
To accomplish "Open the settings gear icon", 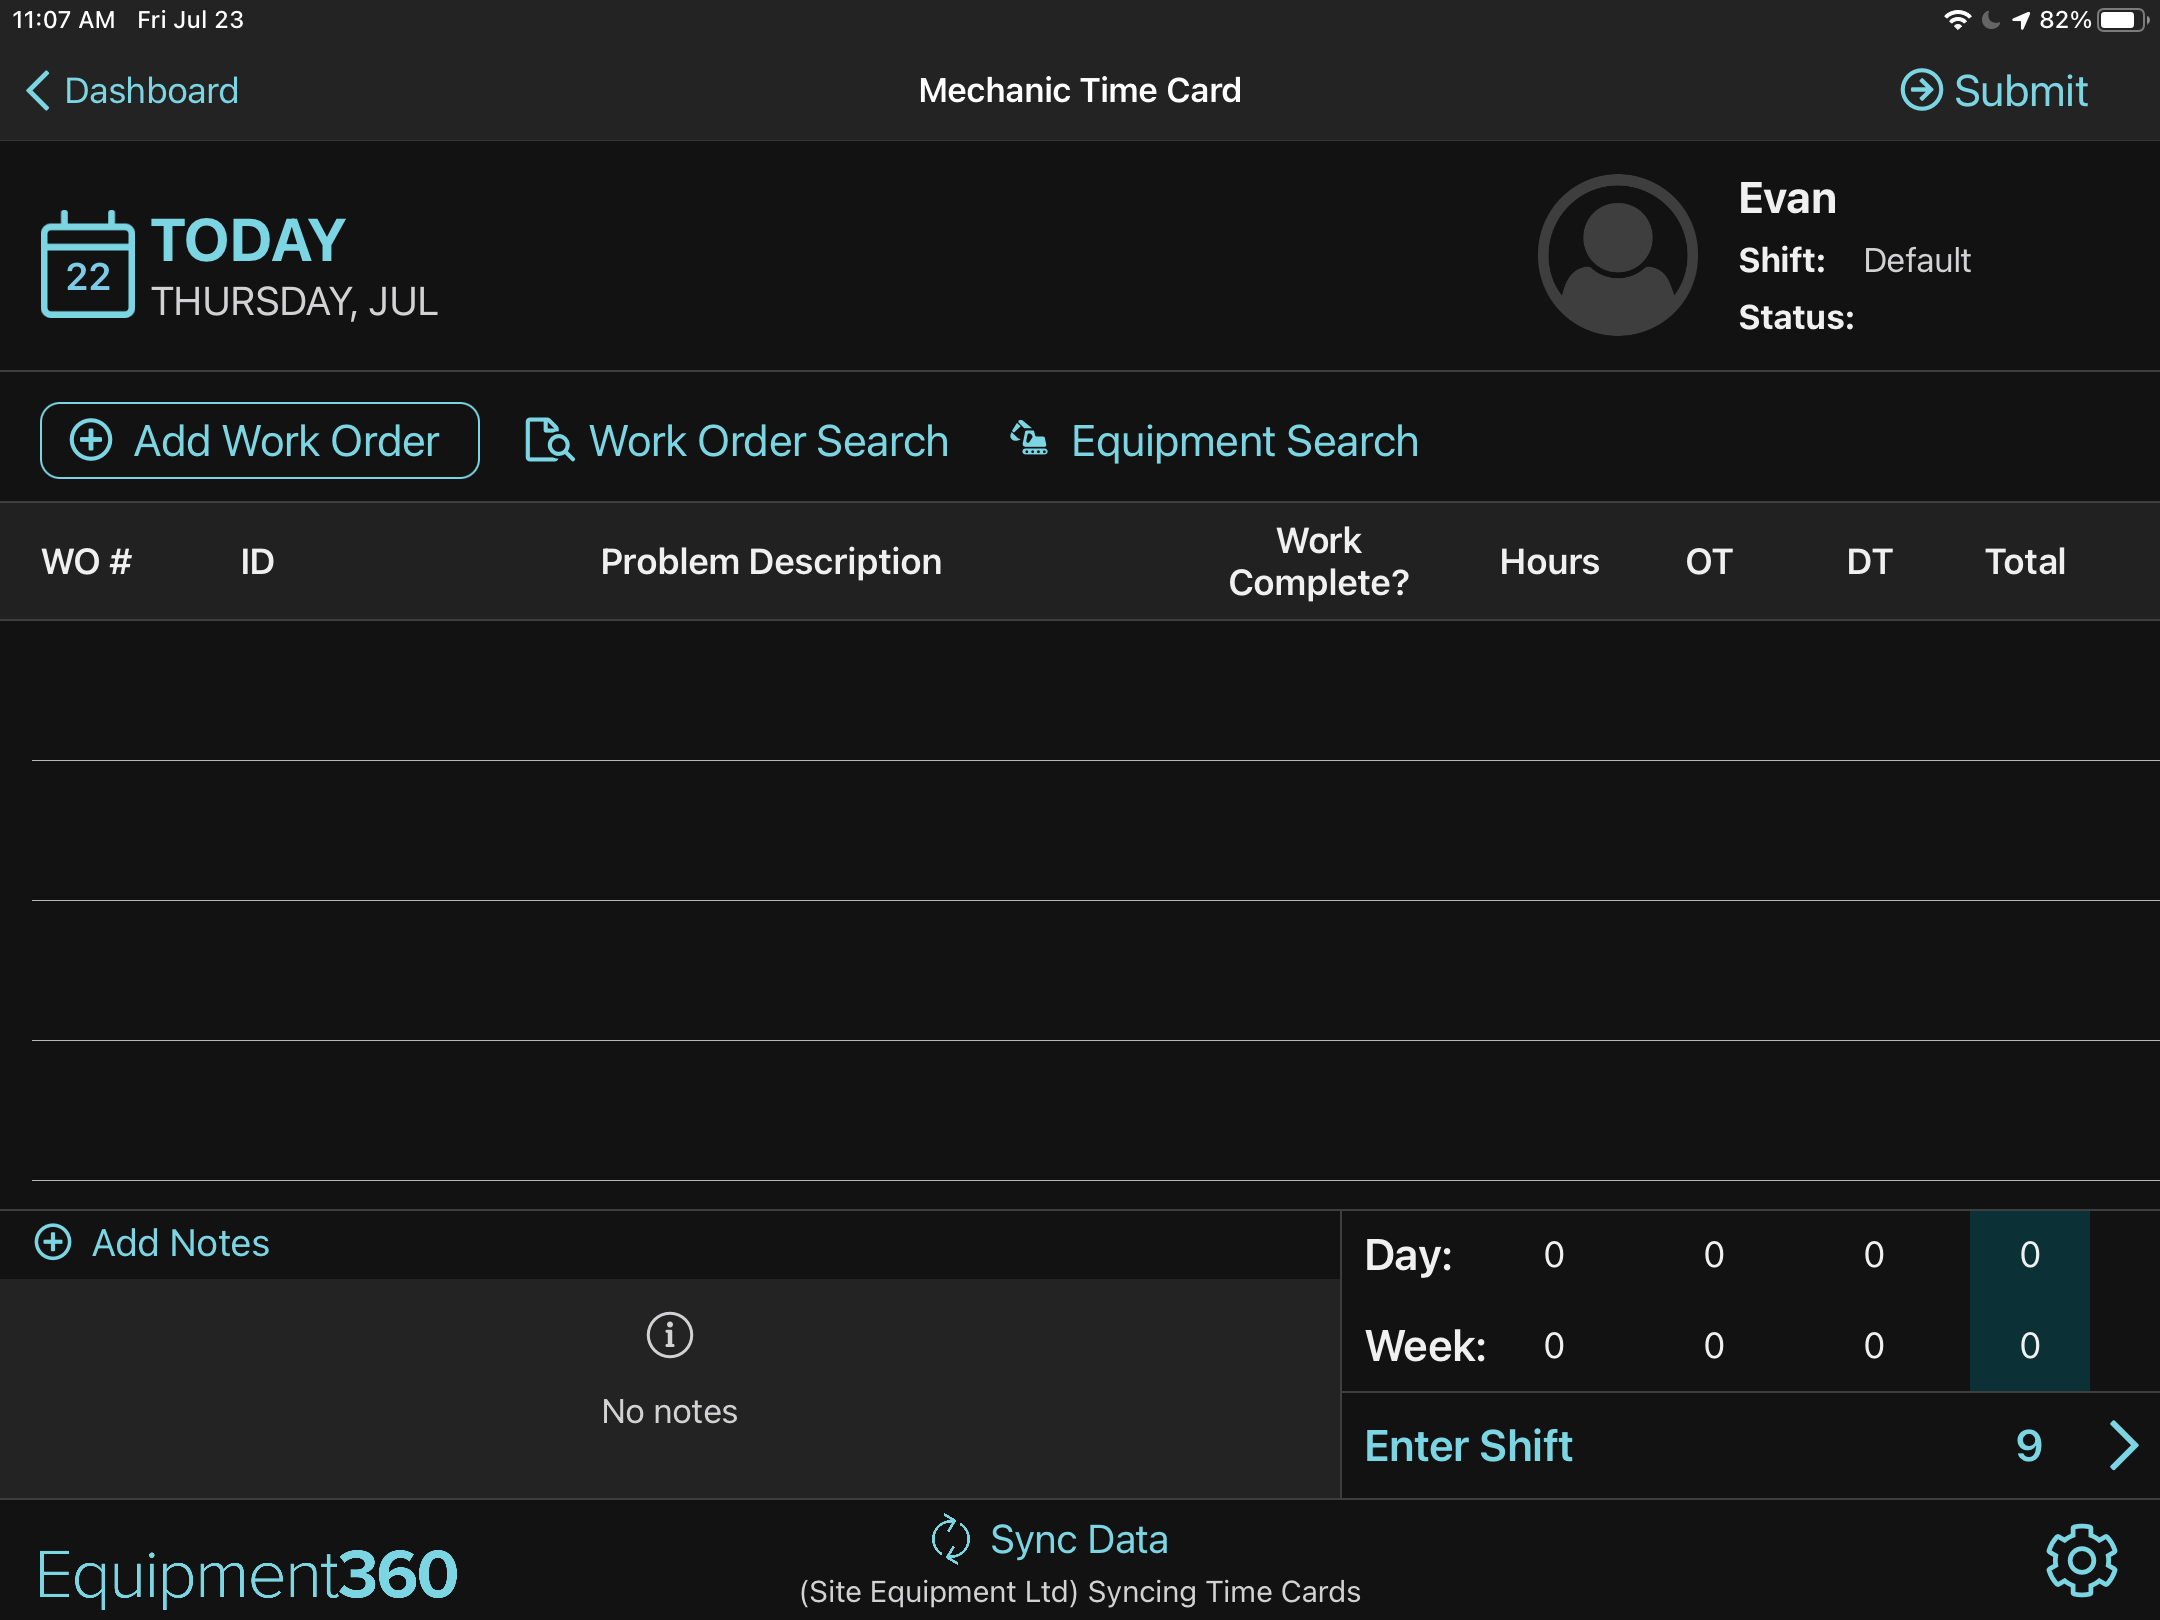I will point(2081,1560).
